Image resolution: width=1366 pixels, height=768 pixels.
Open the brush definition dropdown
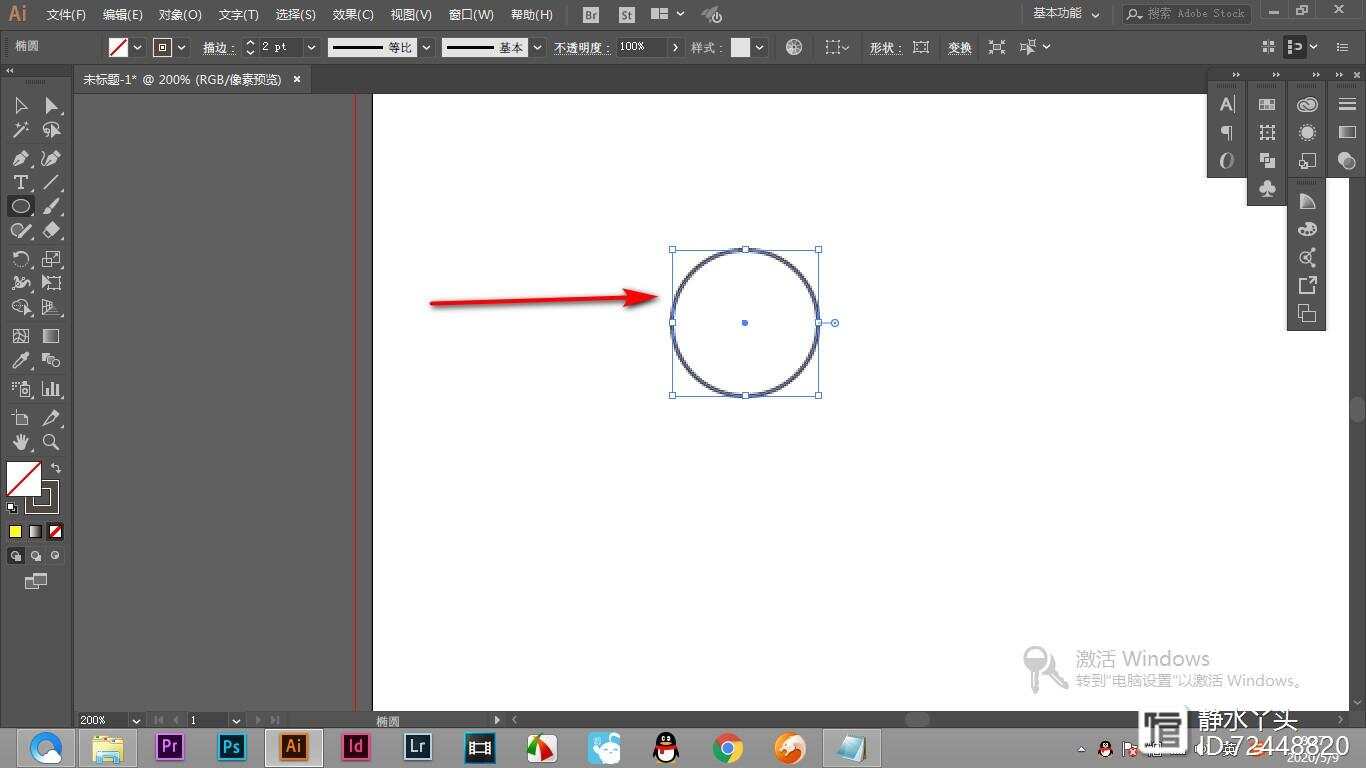[x=538, y=47]
